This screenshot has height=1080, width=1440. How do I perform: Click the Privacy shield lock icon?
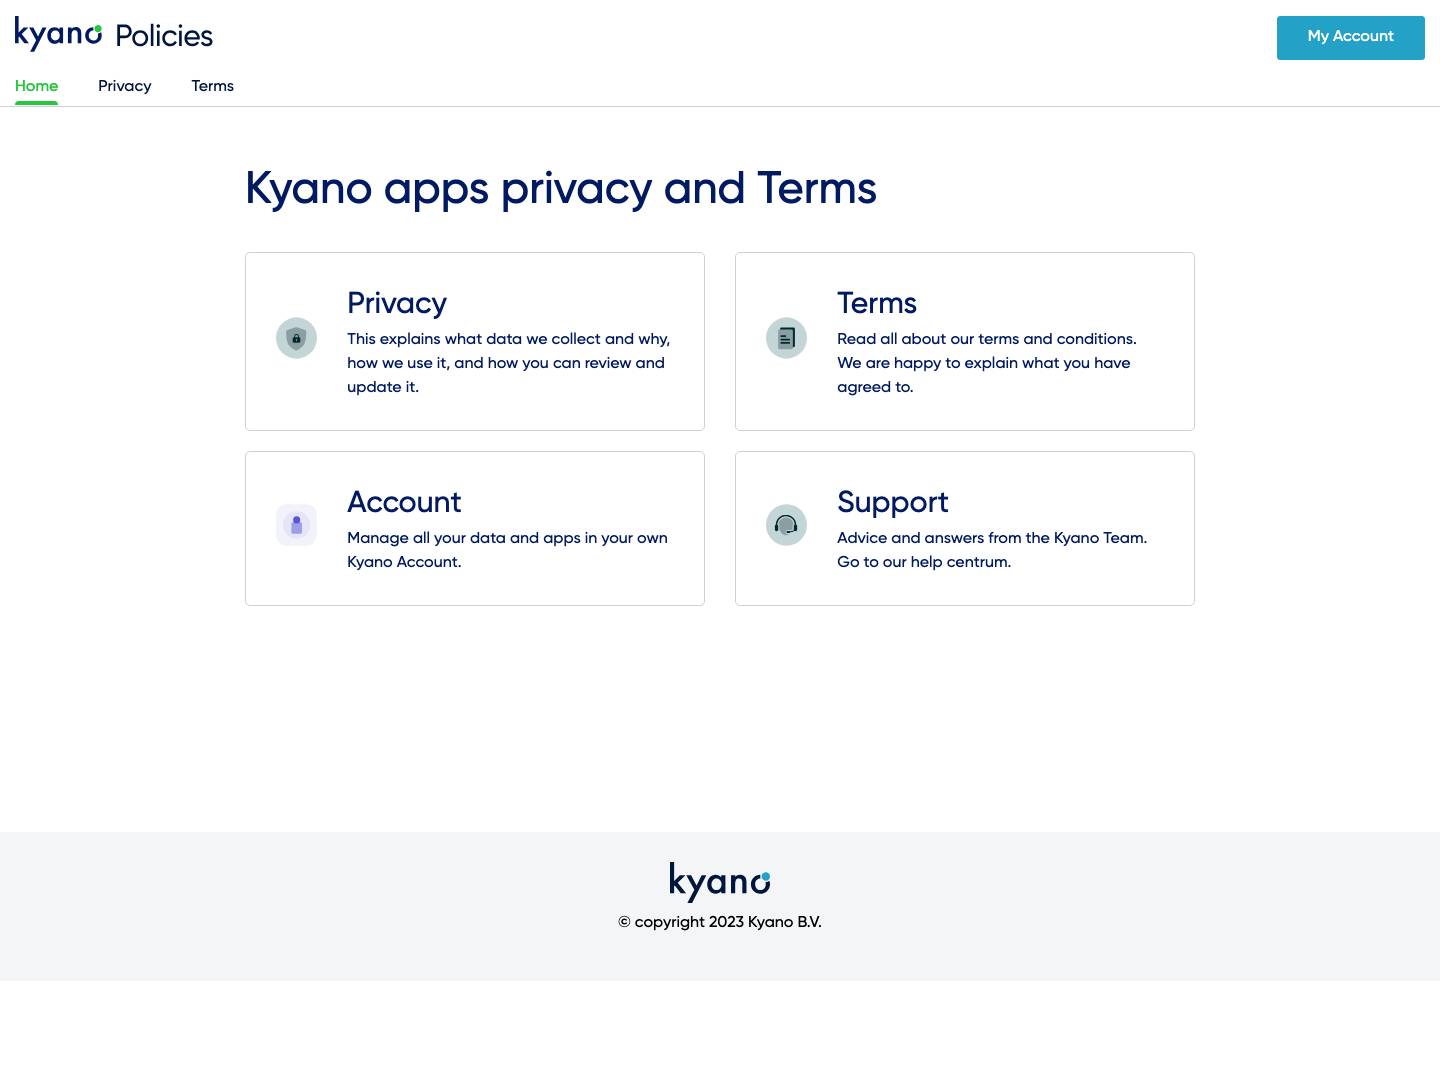[x=296, y=338]
